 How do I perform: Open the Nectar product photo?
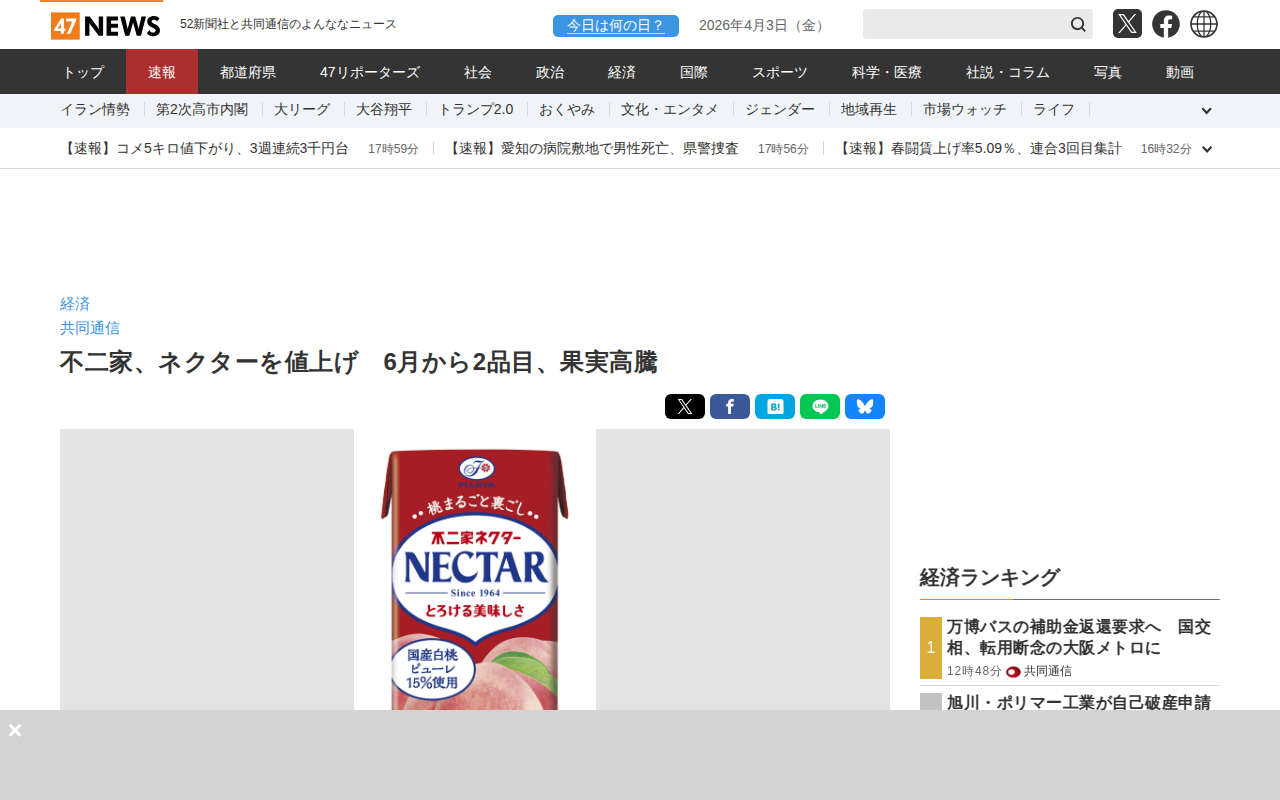pos(475,570)
